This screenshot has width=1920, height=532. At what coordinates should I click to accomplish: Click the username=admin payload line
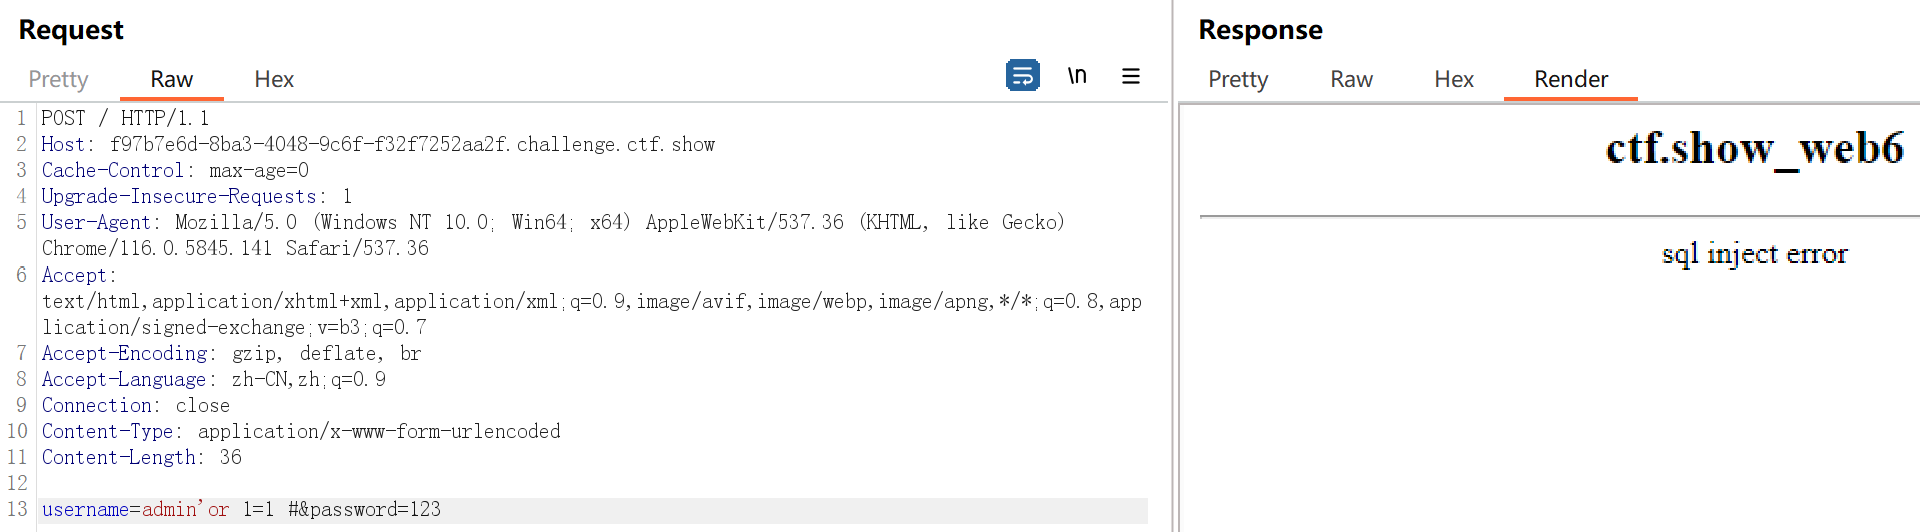coord(241,510)
